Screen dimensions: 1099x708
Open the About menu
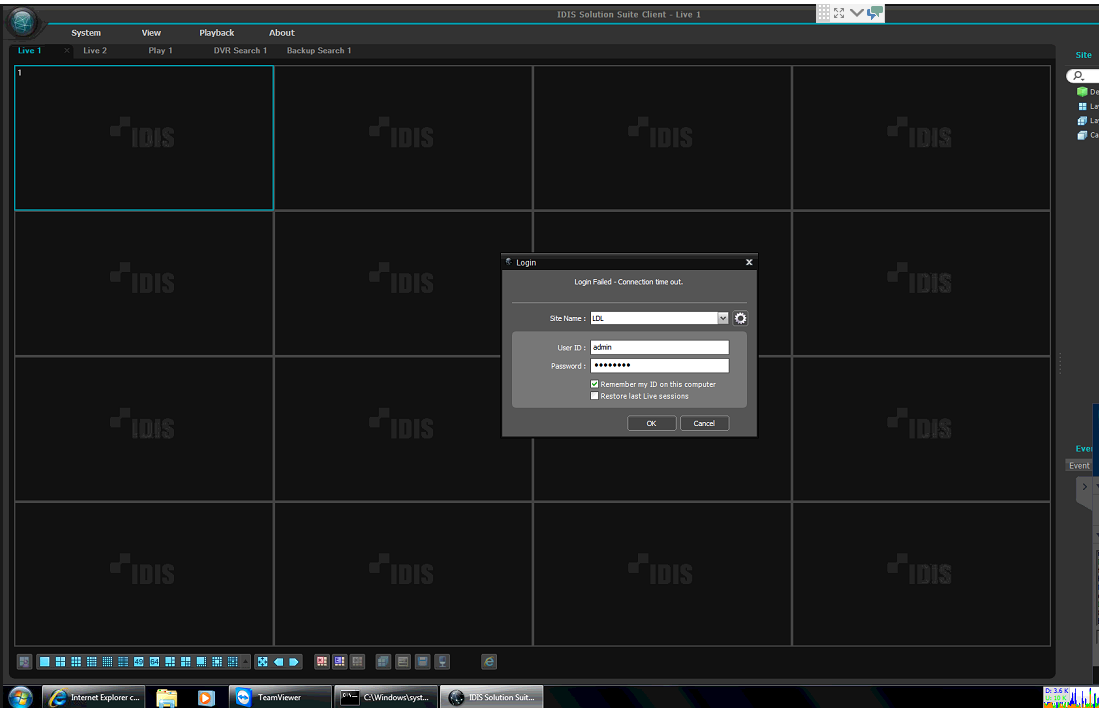click(x=282, y=33)
